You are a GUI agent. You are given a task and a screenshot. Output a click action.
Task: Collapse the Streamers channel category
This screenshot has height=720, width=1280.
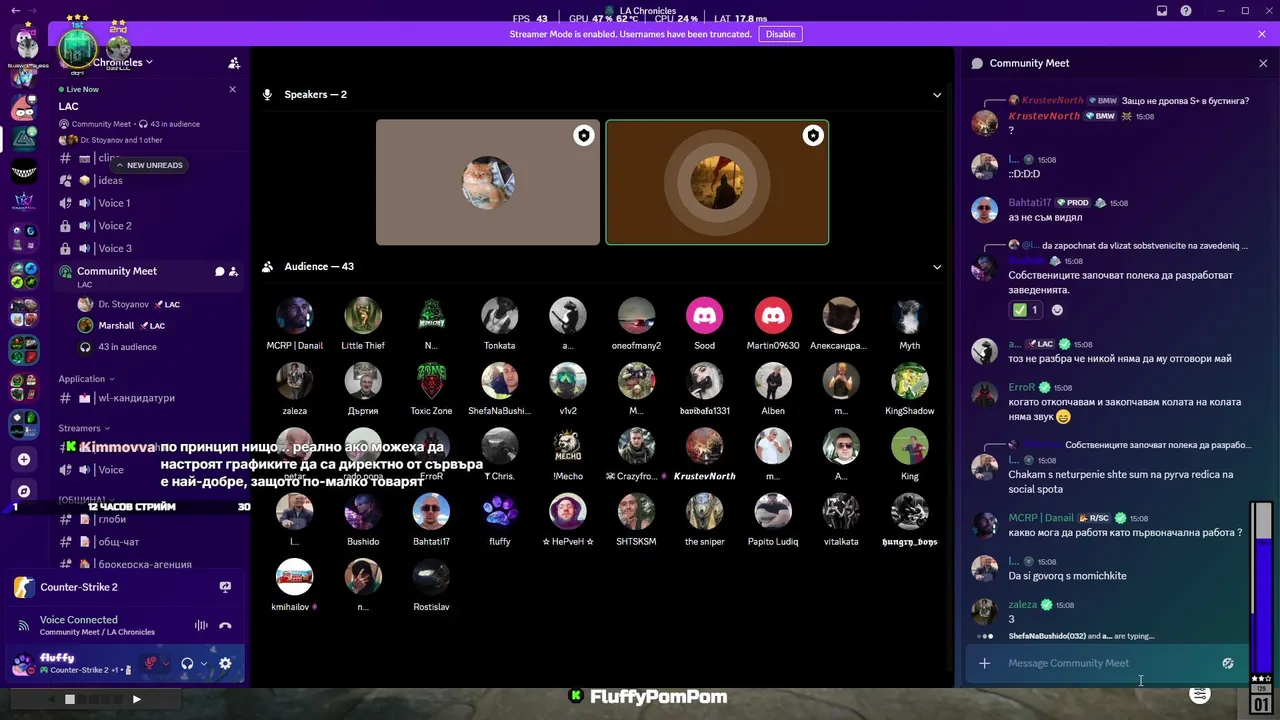(85, 428)
